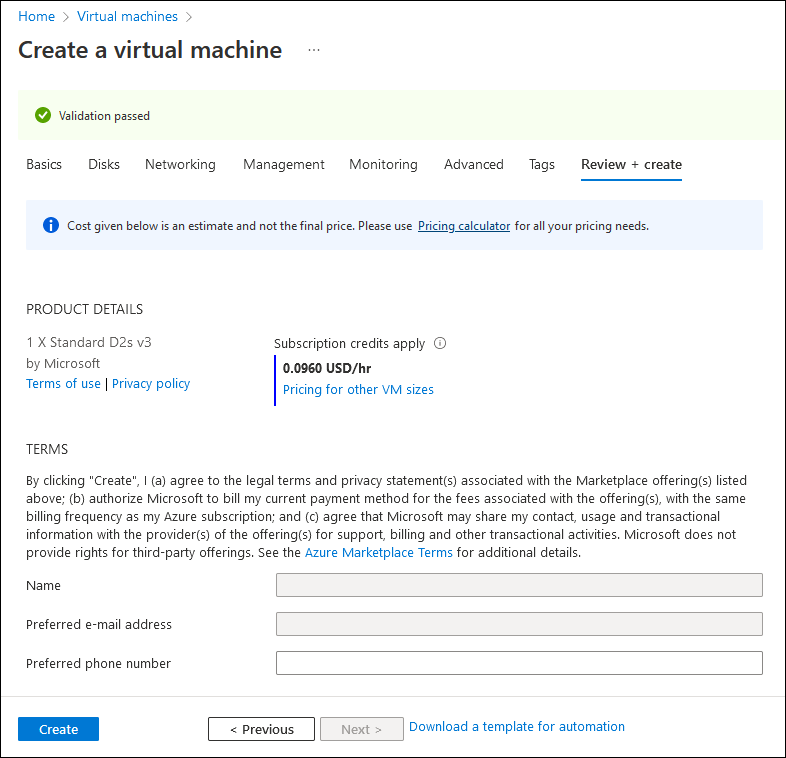Click the 1 X Standard D2s v3 text
The height and width of the screenshot is (758, 786).
tap(89, 342)
